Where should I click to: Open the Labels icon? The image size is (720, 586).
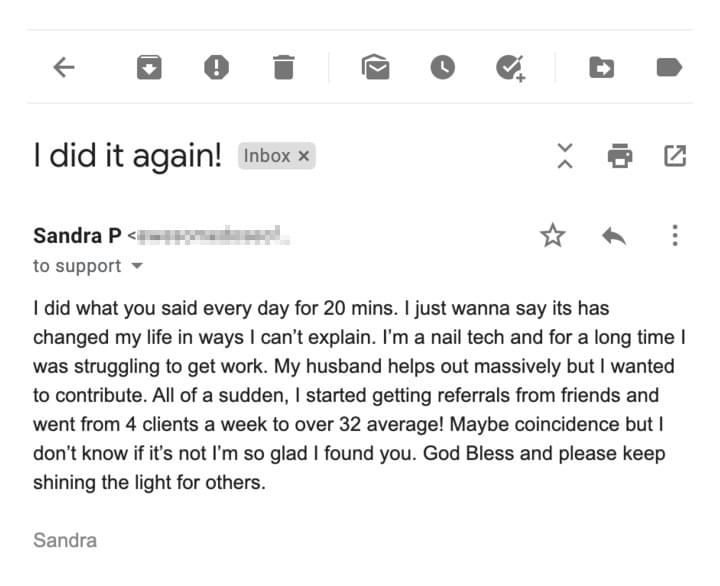click(x=669, y=68)
